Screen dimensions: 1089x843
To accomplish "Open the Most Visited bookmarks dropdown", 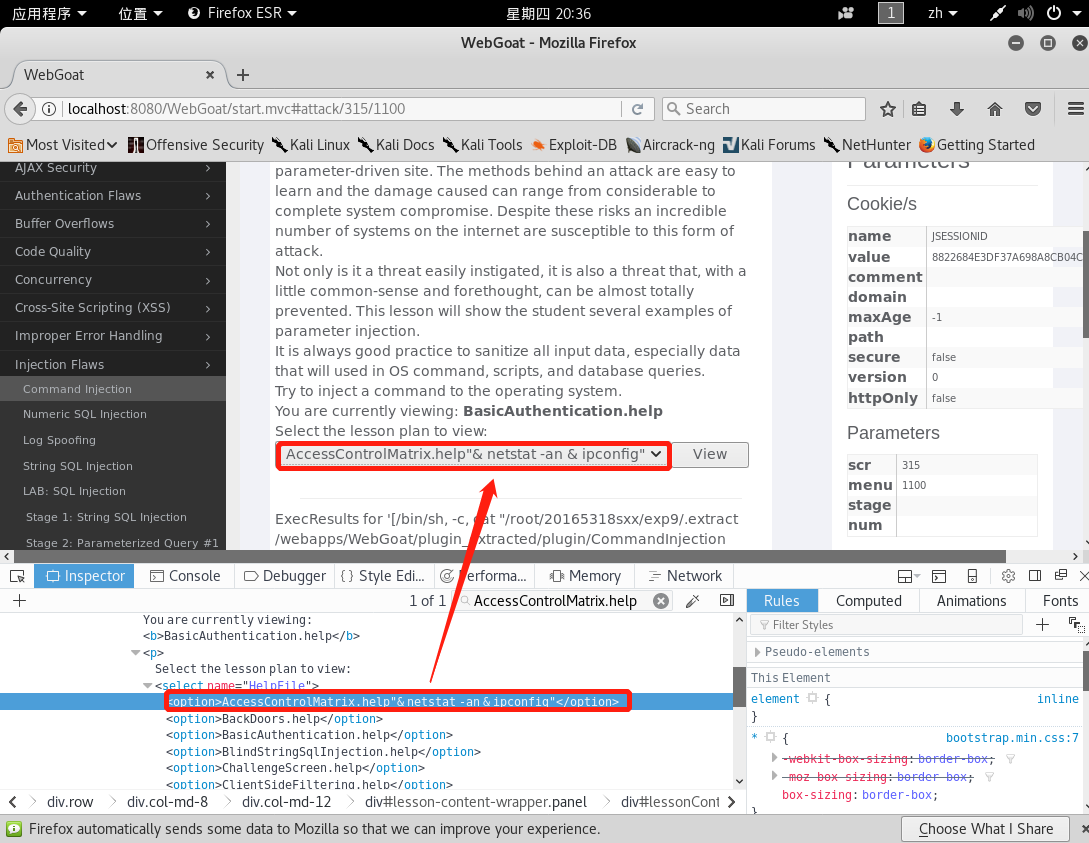I will tap(63, 145).
